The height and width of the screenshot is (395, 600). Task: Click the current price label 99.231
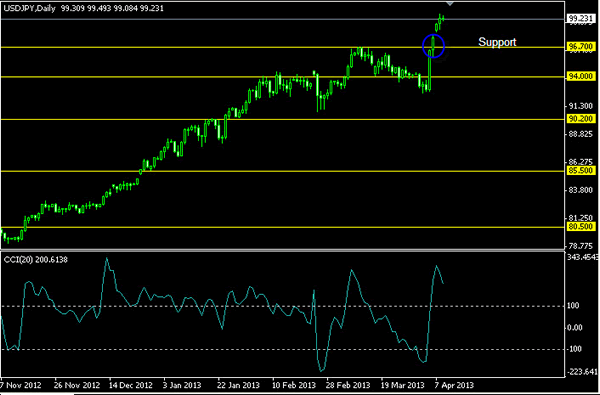click(x=580, y=19)
